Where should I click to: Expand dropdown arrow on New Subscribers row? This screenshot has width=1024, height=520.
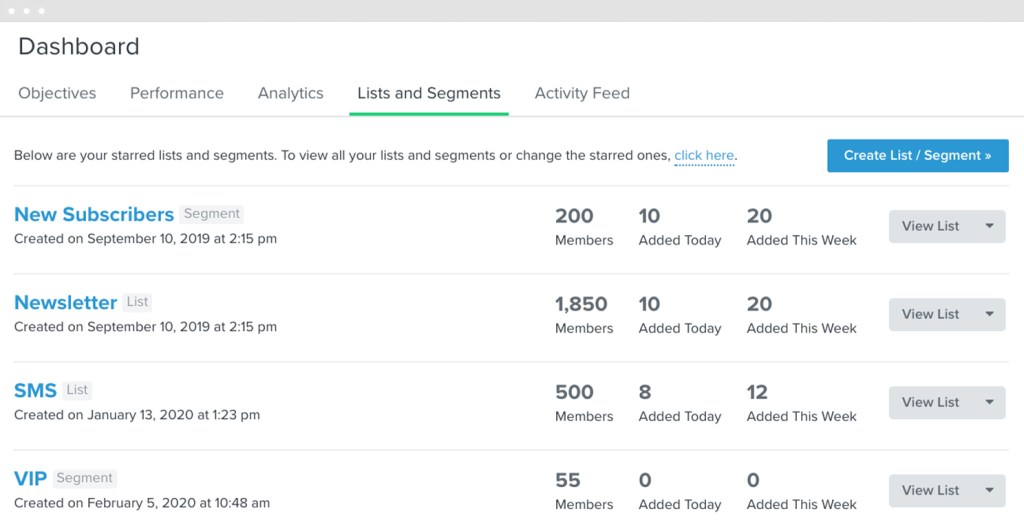pyautogui.click(x=989, y=226)
